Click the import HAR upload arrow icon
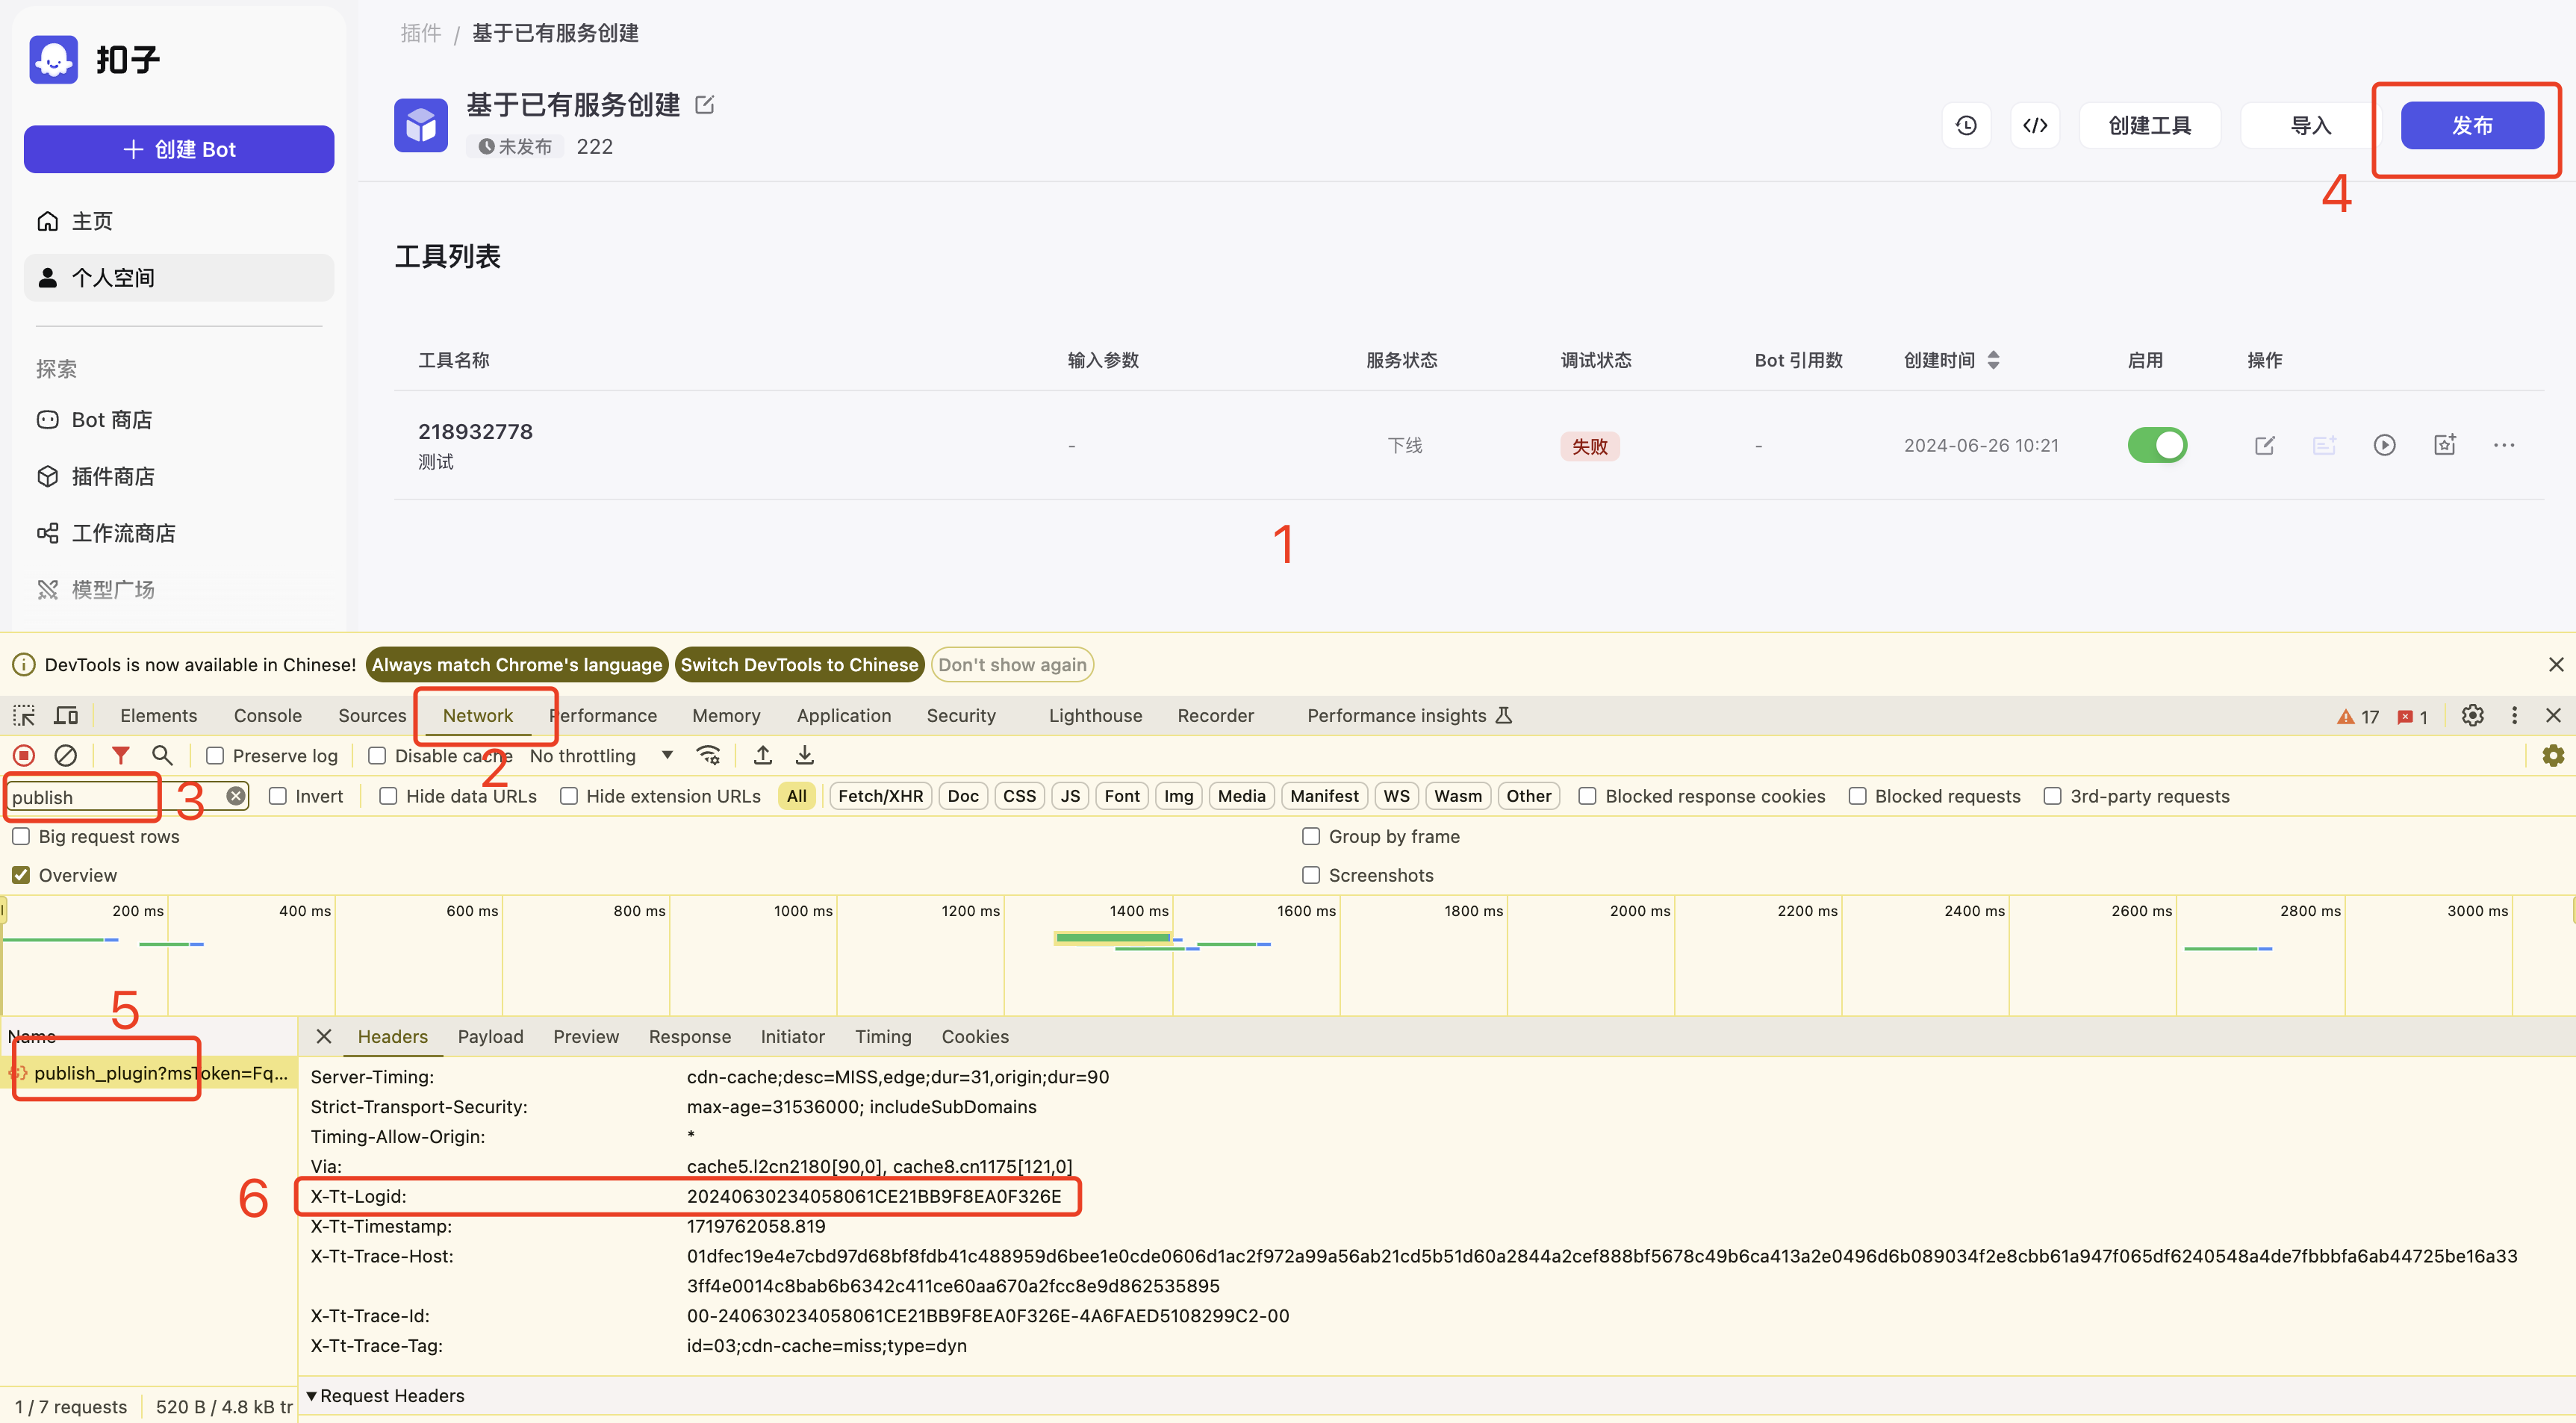This screenshot has height=1423, width=2576. (x=762, y=755)
